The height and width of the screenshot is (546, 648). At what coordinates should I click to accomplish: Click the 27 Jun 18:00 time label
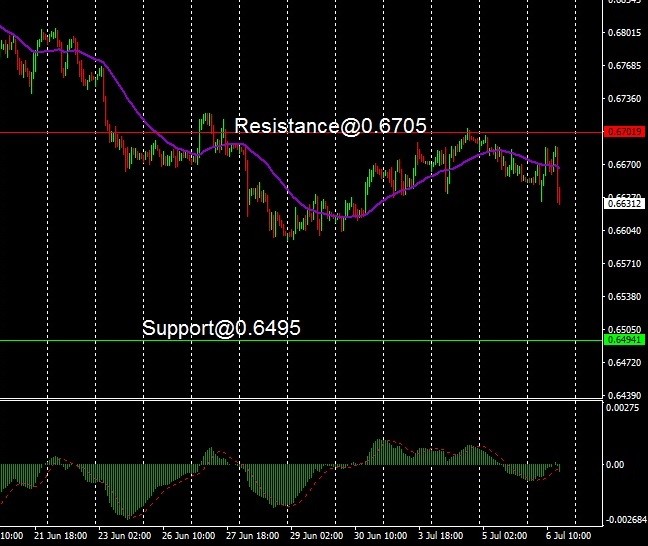tap(253, 536)
